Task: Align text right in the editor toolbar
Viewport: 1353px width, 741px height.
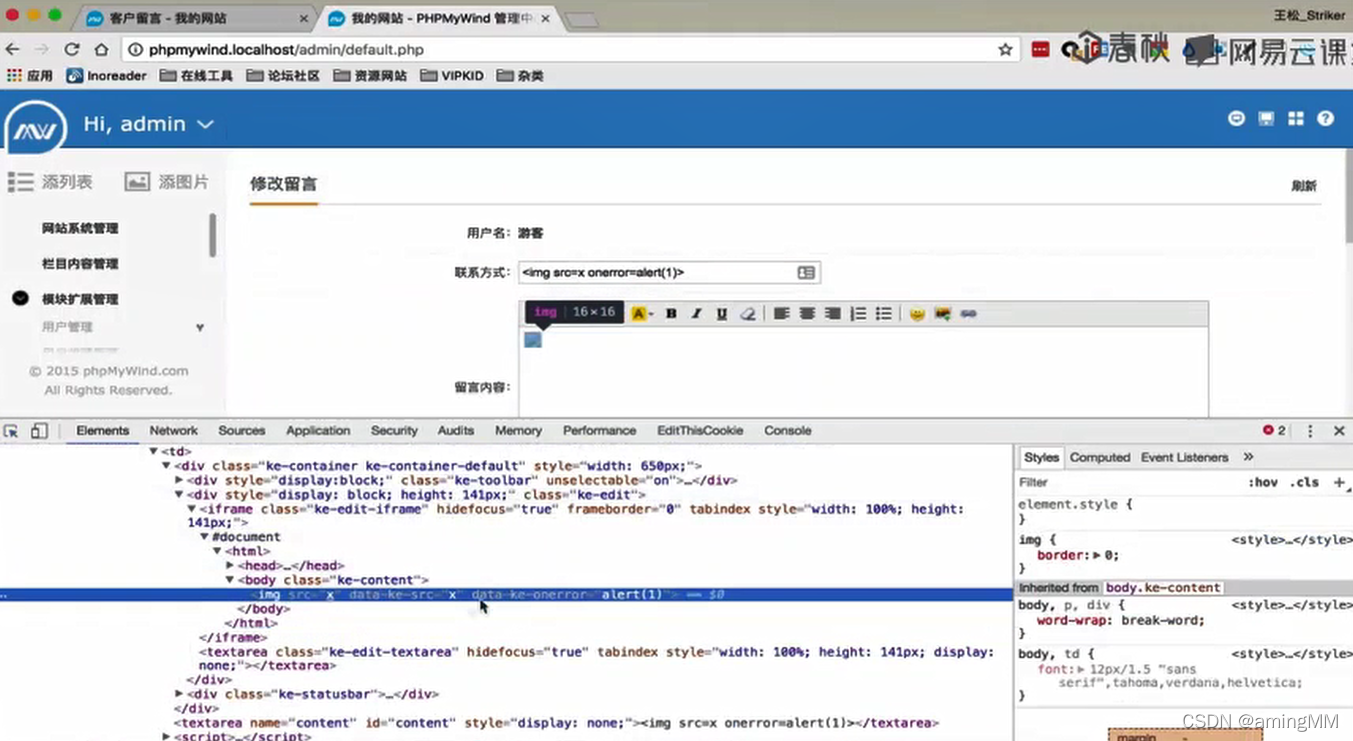Action: pyautogui.click(x=832, y=313)
